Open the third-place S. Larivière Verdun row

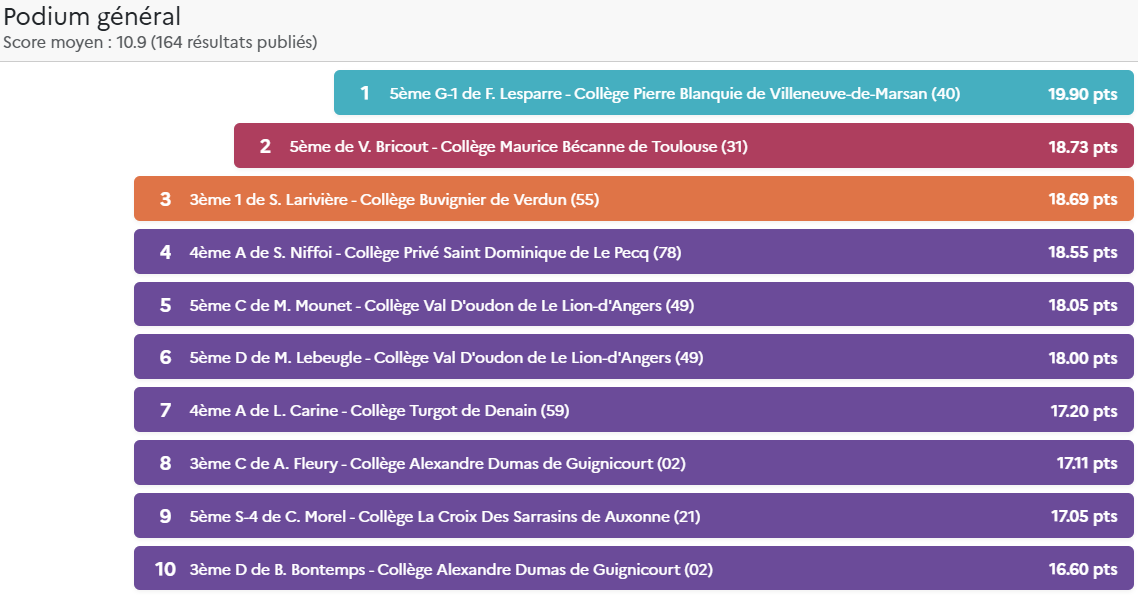coord(634,199)
